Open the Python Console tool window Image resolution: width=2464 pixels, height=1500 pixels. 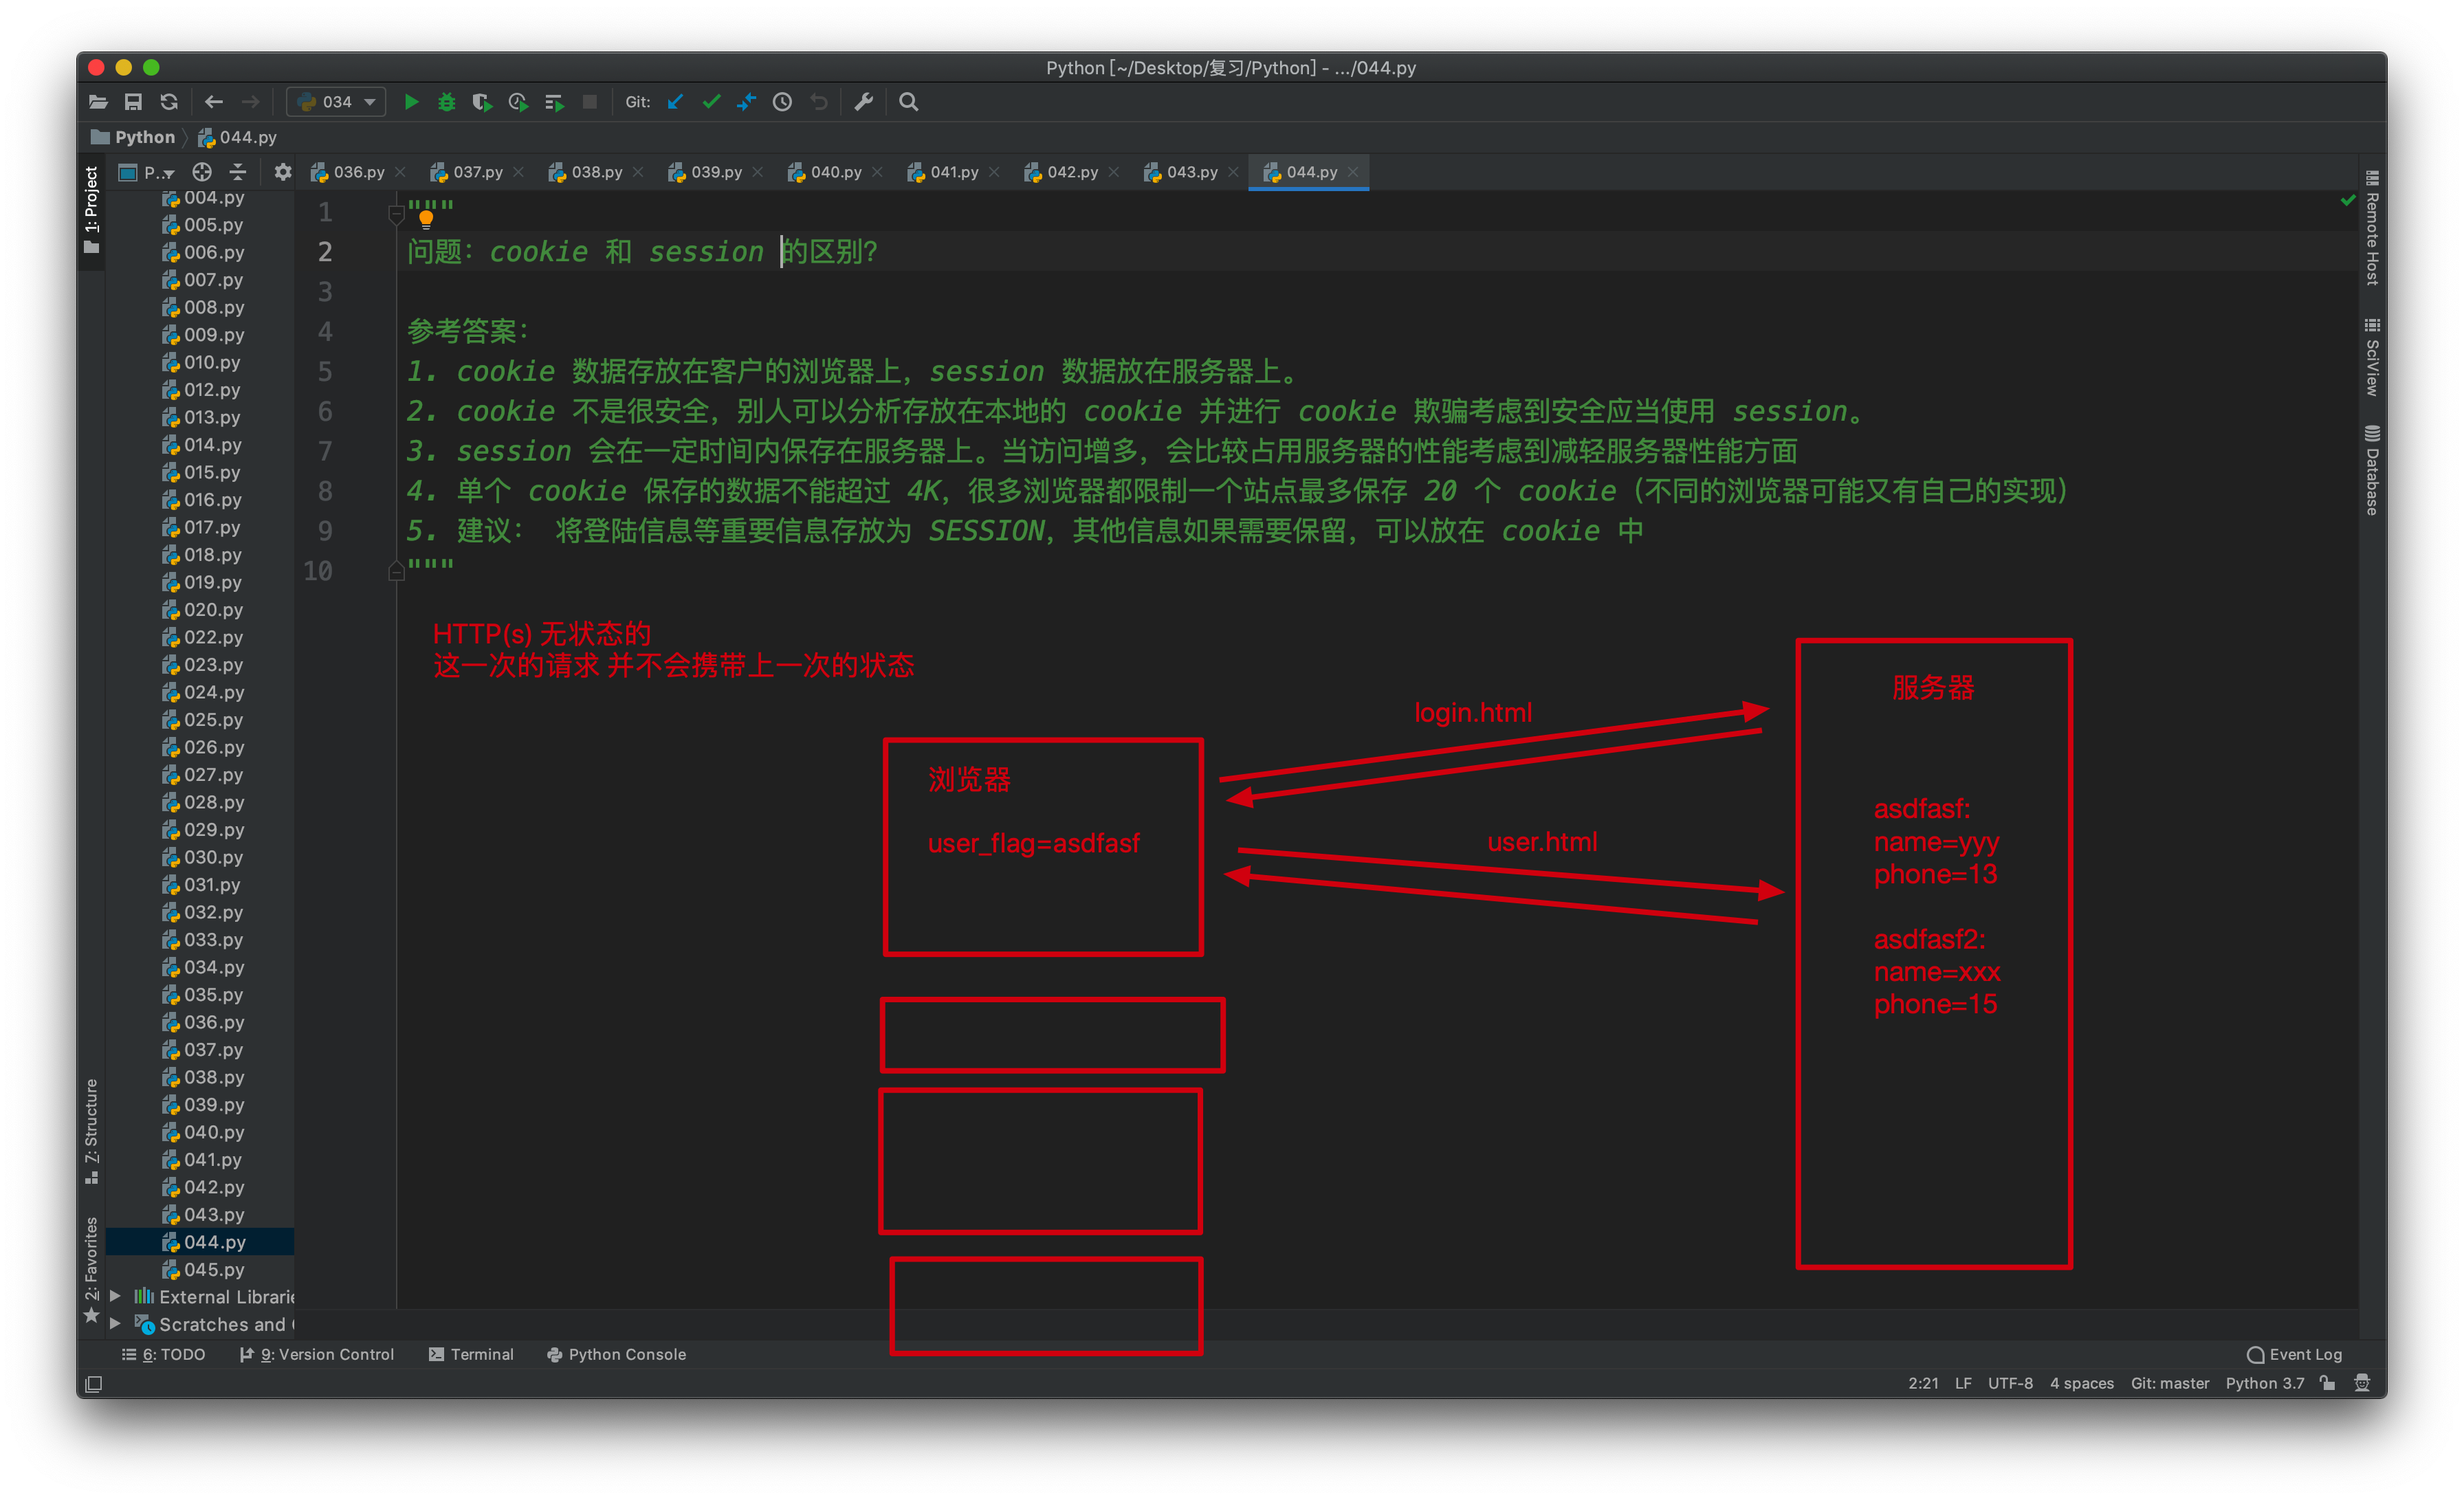(x=617, y=1355)
